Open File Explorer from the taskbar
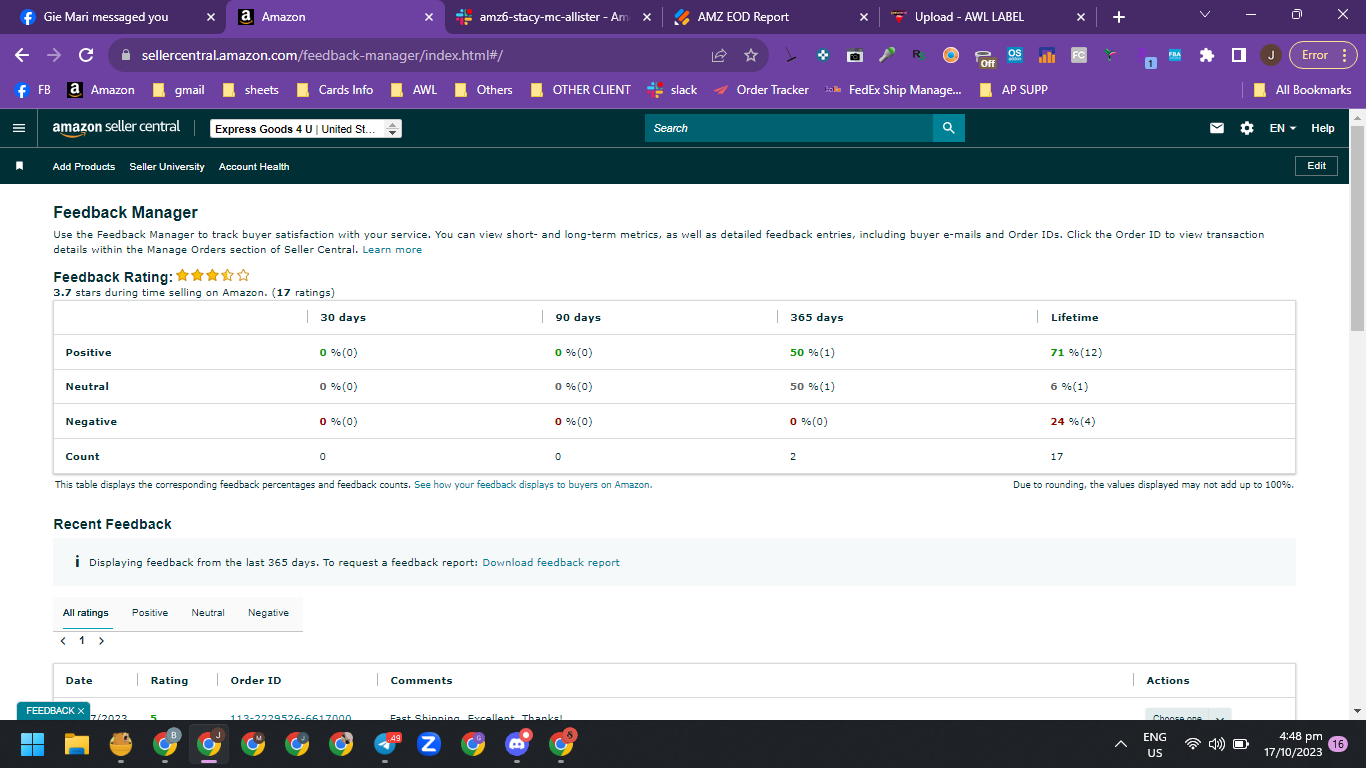This screenshot has height=768, width=1366. tap(77, 743)
